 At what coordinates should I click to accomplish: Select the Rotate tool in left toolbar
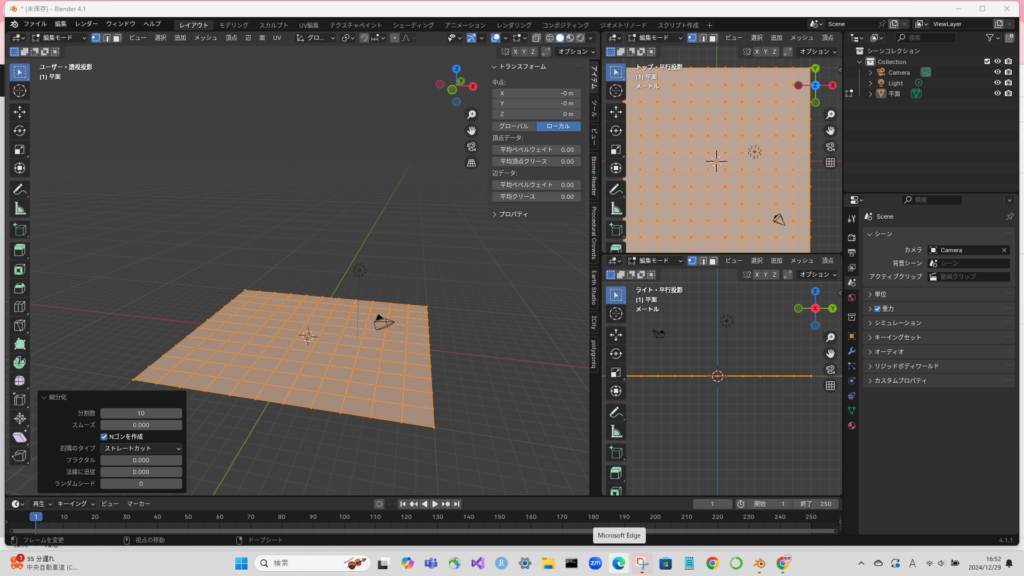[20, 130]
